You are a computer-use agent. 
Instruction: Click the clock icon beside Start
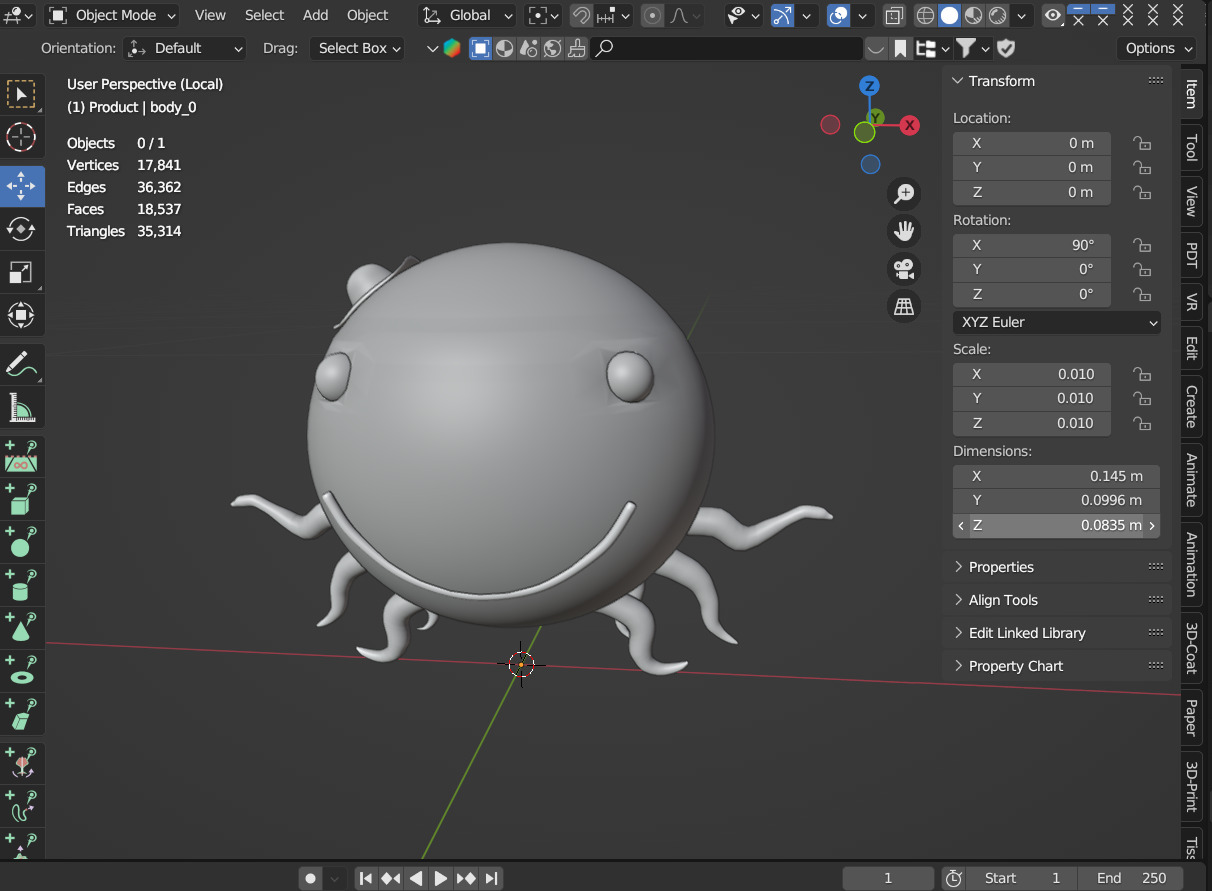coord(953,878)
